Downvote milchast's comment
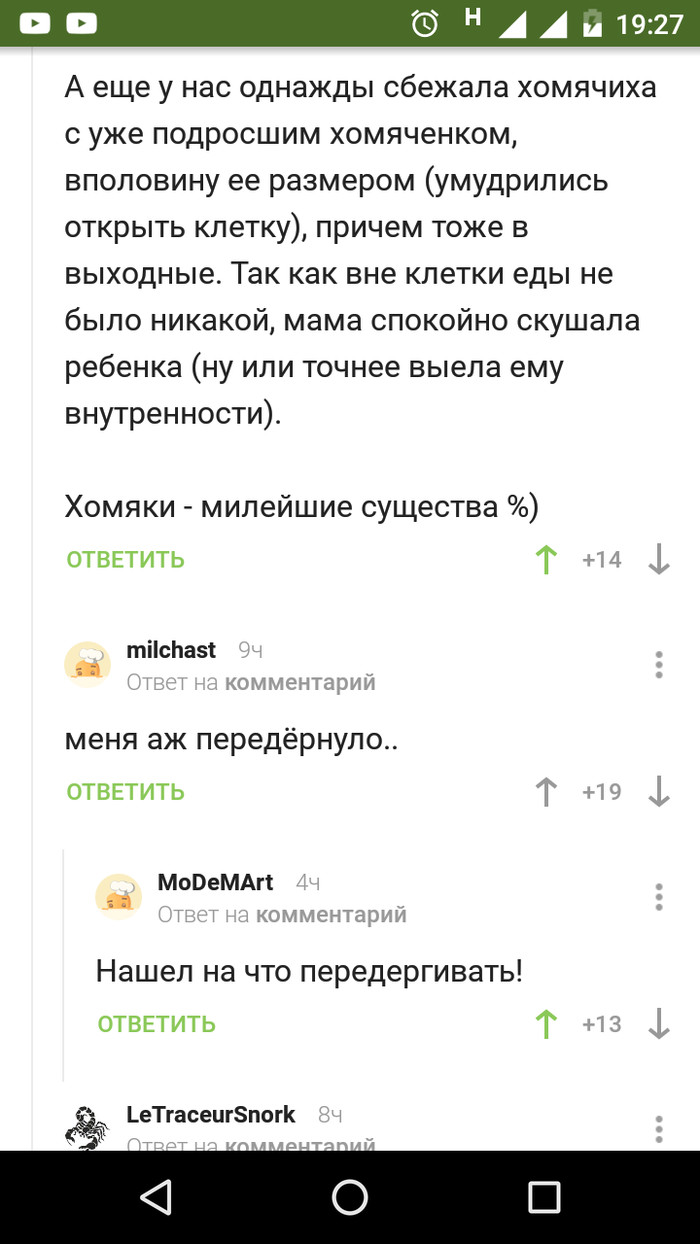Image resolution: width=700 pixels, height=1244 pixels. (659, 791)
